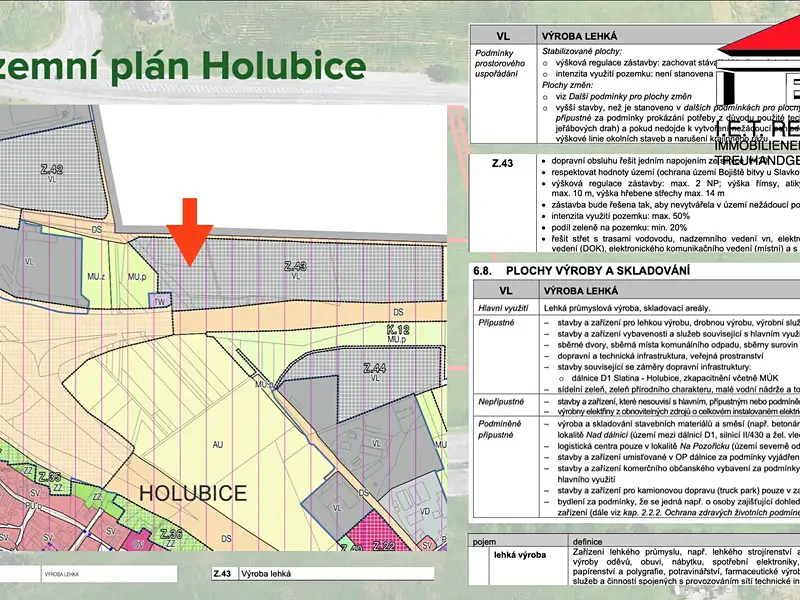The height and width of the screenshot is (600, 800).
Task: Click the Z.43 zone label on the map
Action: pos(295,266)
